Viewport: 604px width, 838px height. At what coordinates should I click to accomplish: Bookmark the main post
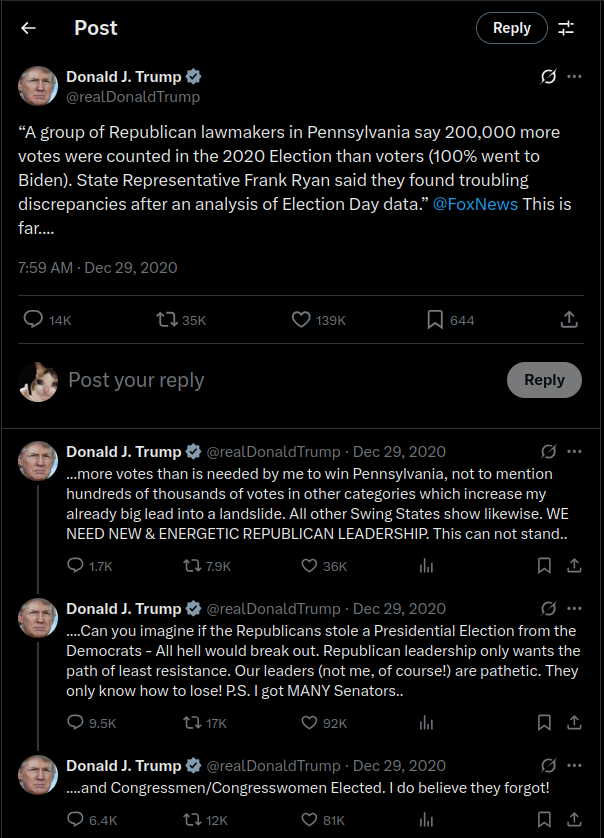pyautogui.click(x=434, y=318)
